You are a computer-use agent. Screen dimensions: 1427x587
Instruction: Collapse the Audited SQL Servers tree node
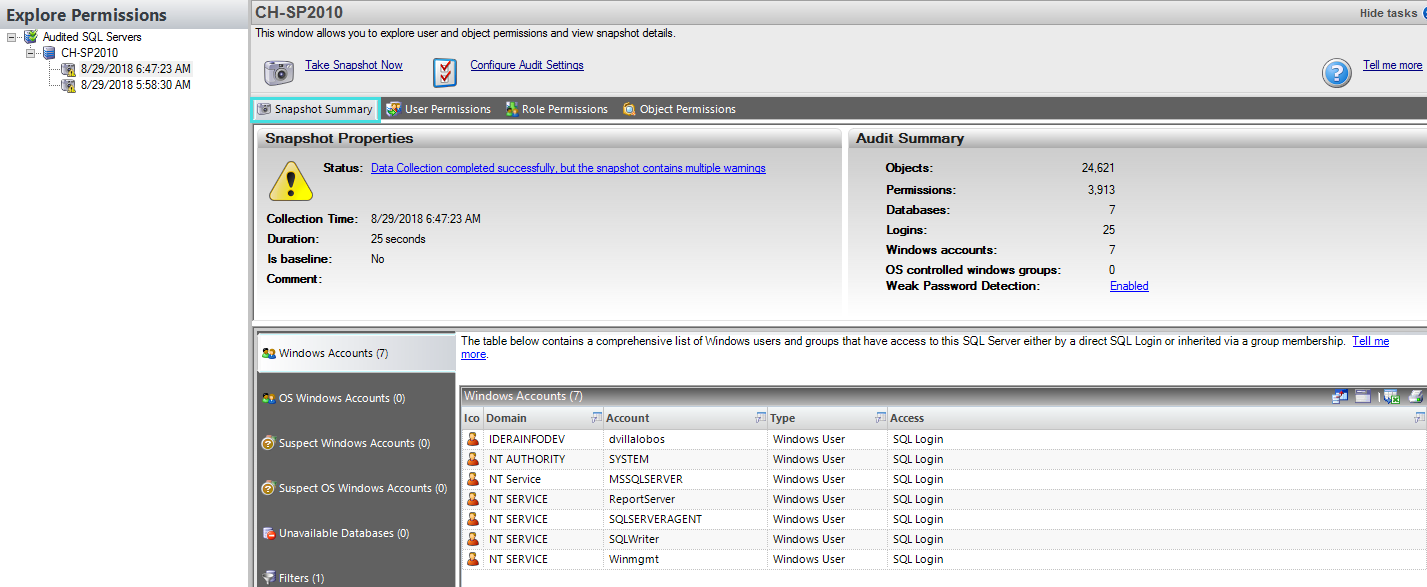coord(11,37)
